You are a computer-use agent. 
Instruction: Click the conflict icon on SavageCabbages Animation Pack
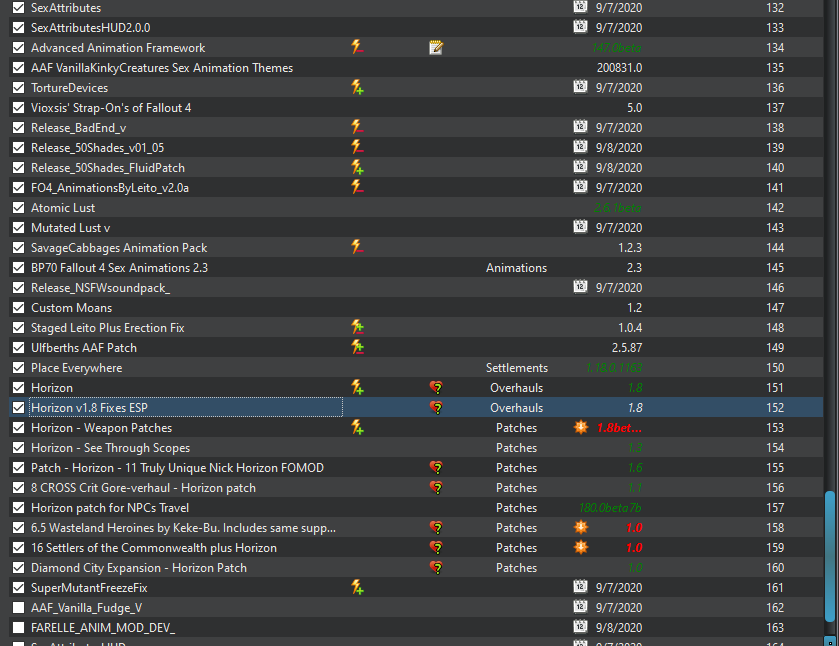[357, 247]
